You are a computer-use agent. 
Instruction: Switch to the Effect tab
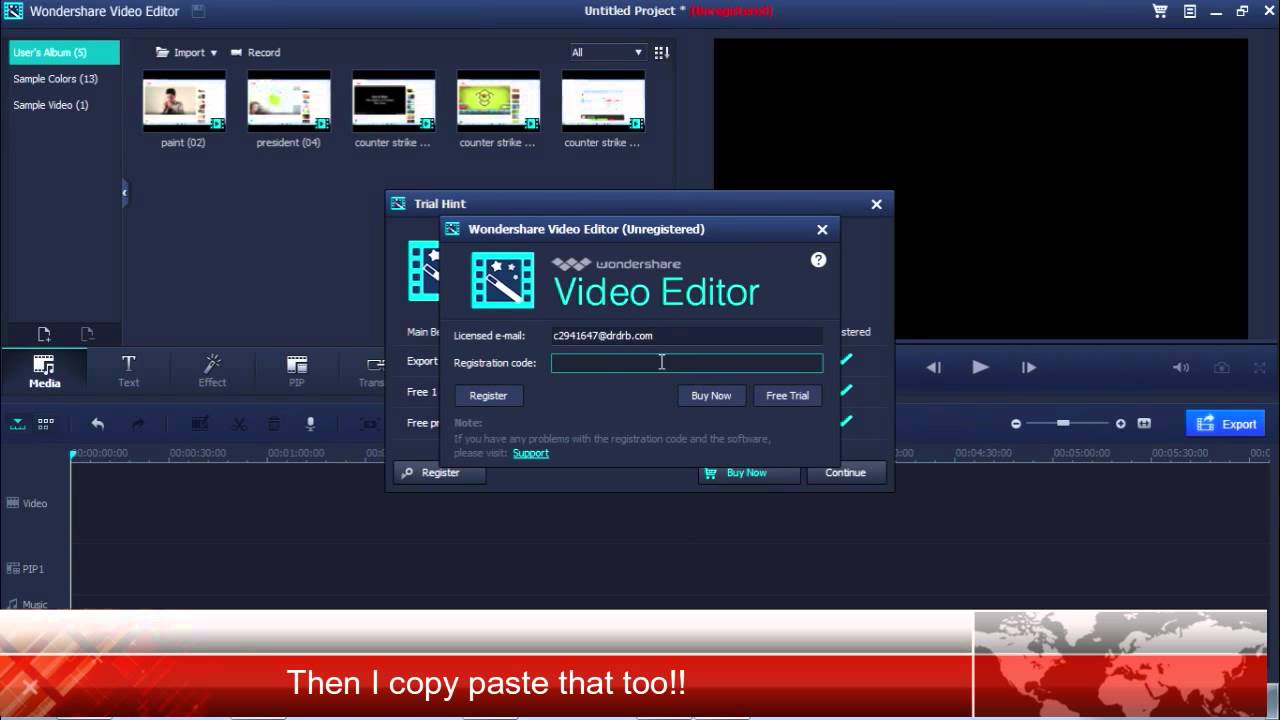point(212,370)
